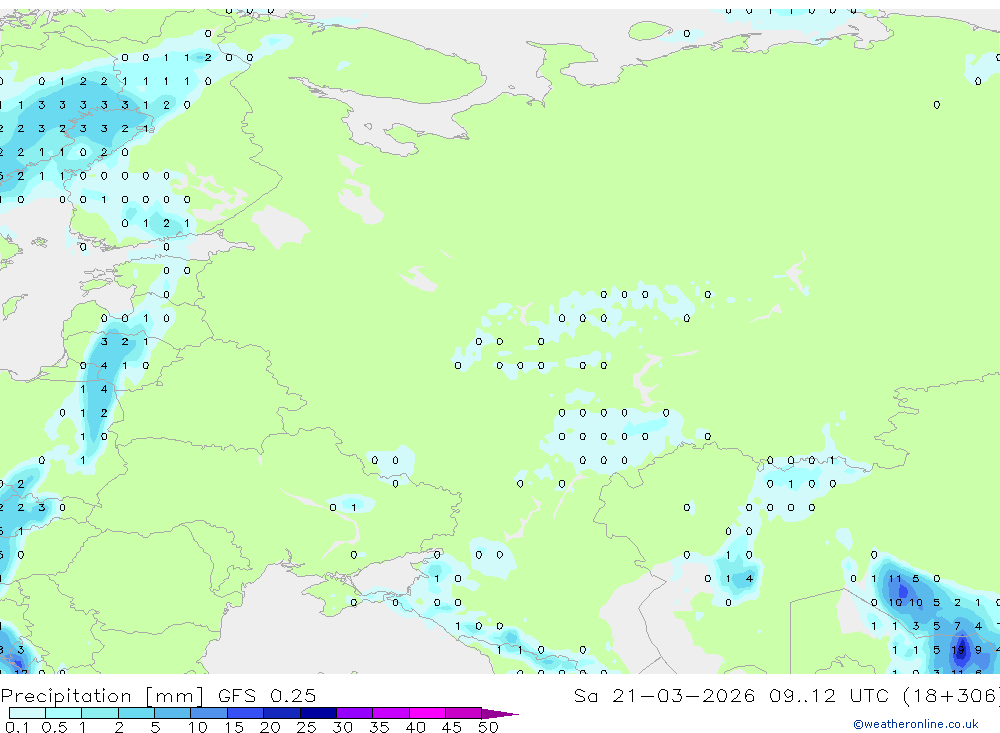This screenshot has height=733, width=1000.
Task: Click the 1–2 mm legend color box
Action: point(100,713)
